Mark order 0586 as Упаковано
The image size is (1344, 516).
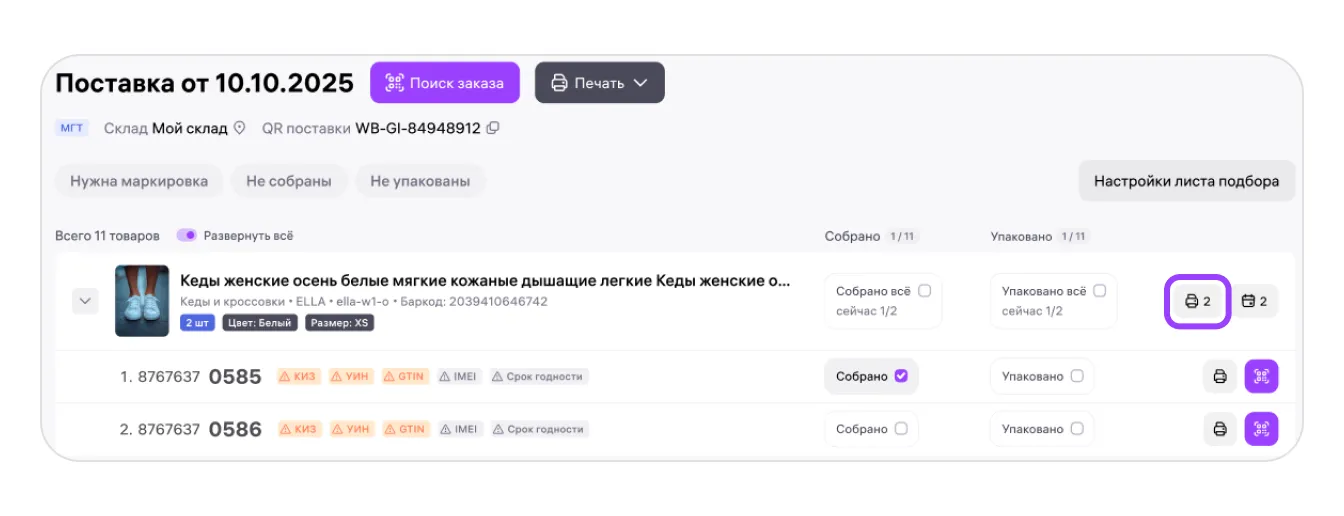1077,429
